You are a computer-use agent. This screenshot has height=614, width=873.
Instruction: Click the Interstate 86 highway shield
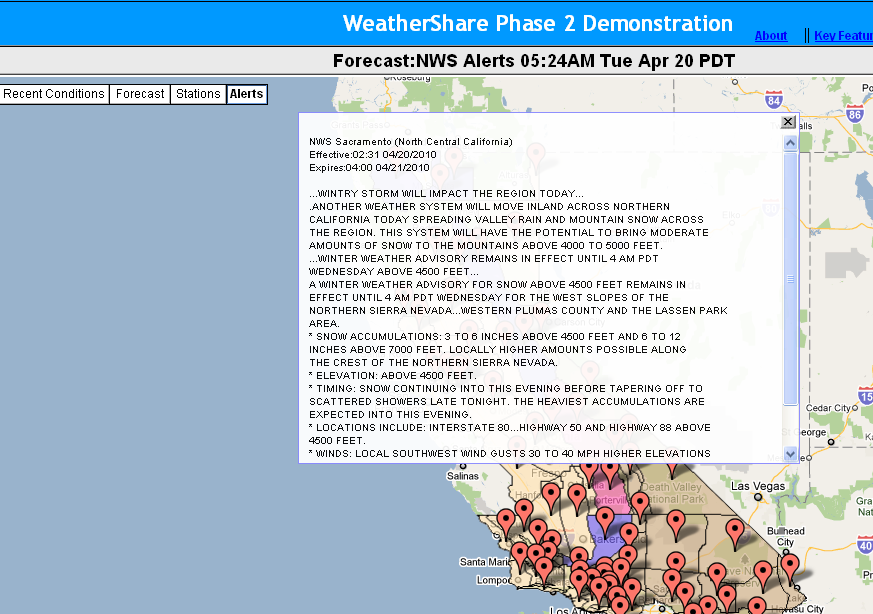point(853,114)
